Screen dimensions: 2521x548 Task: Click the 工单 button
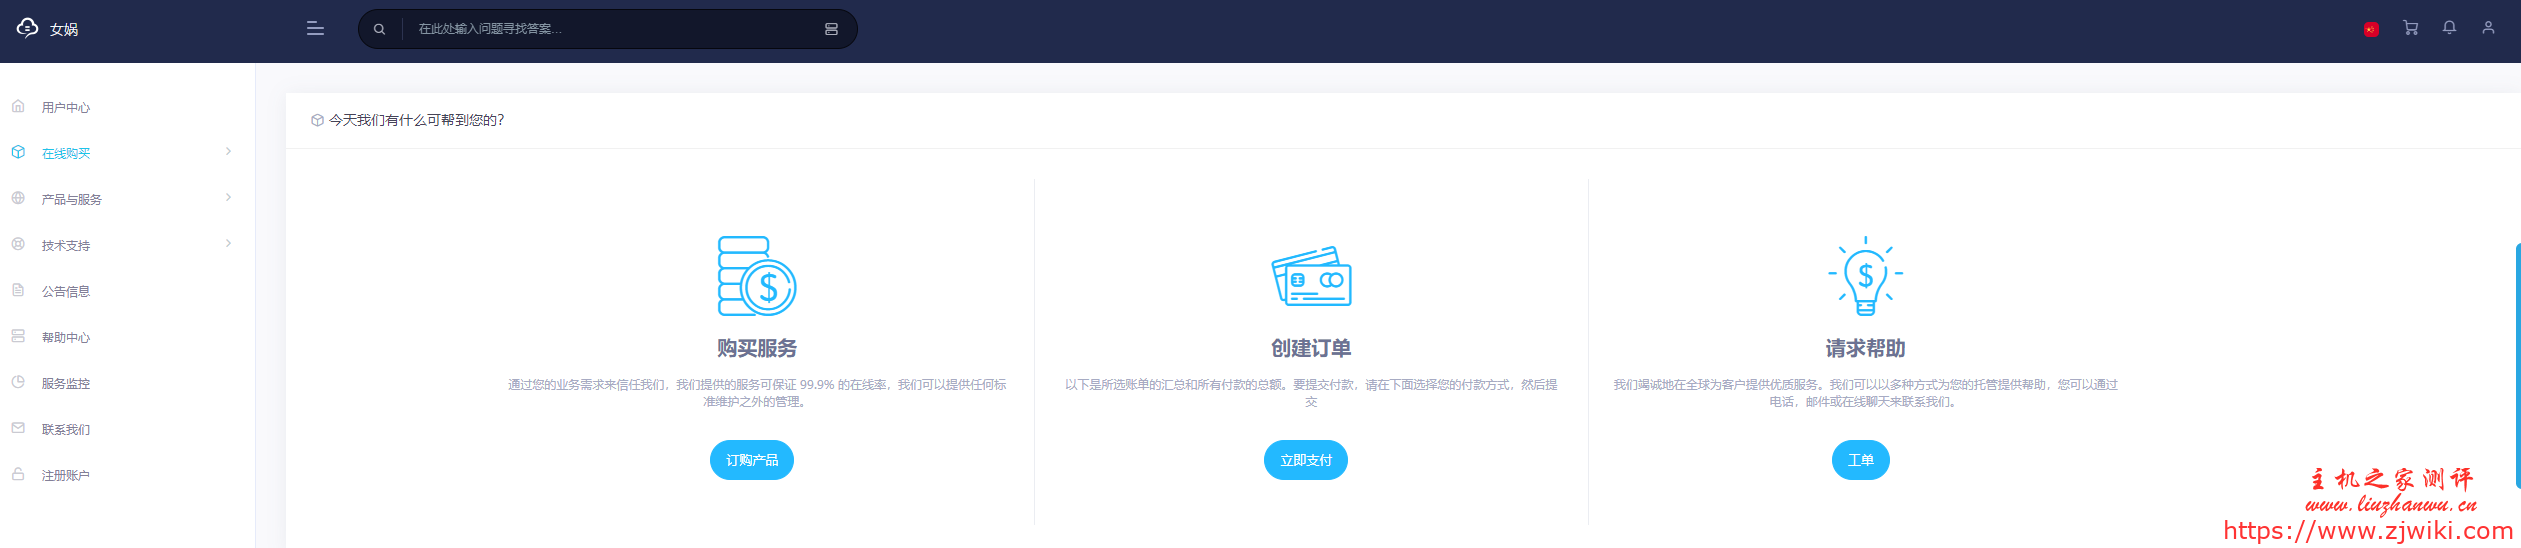tap(1860, 460)
